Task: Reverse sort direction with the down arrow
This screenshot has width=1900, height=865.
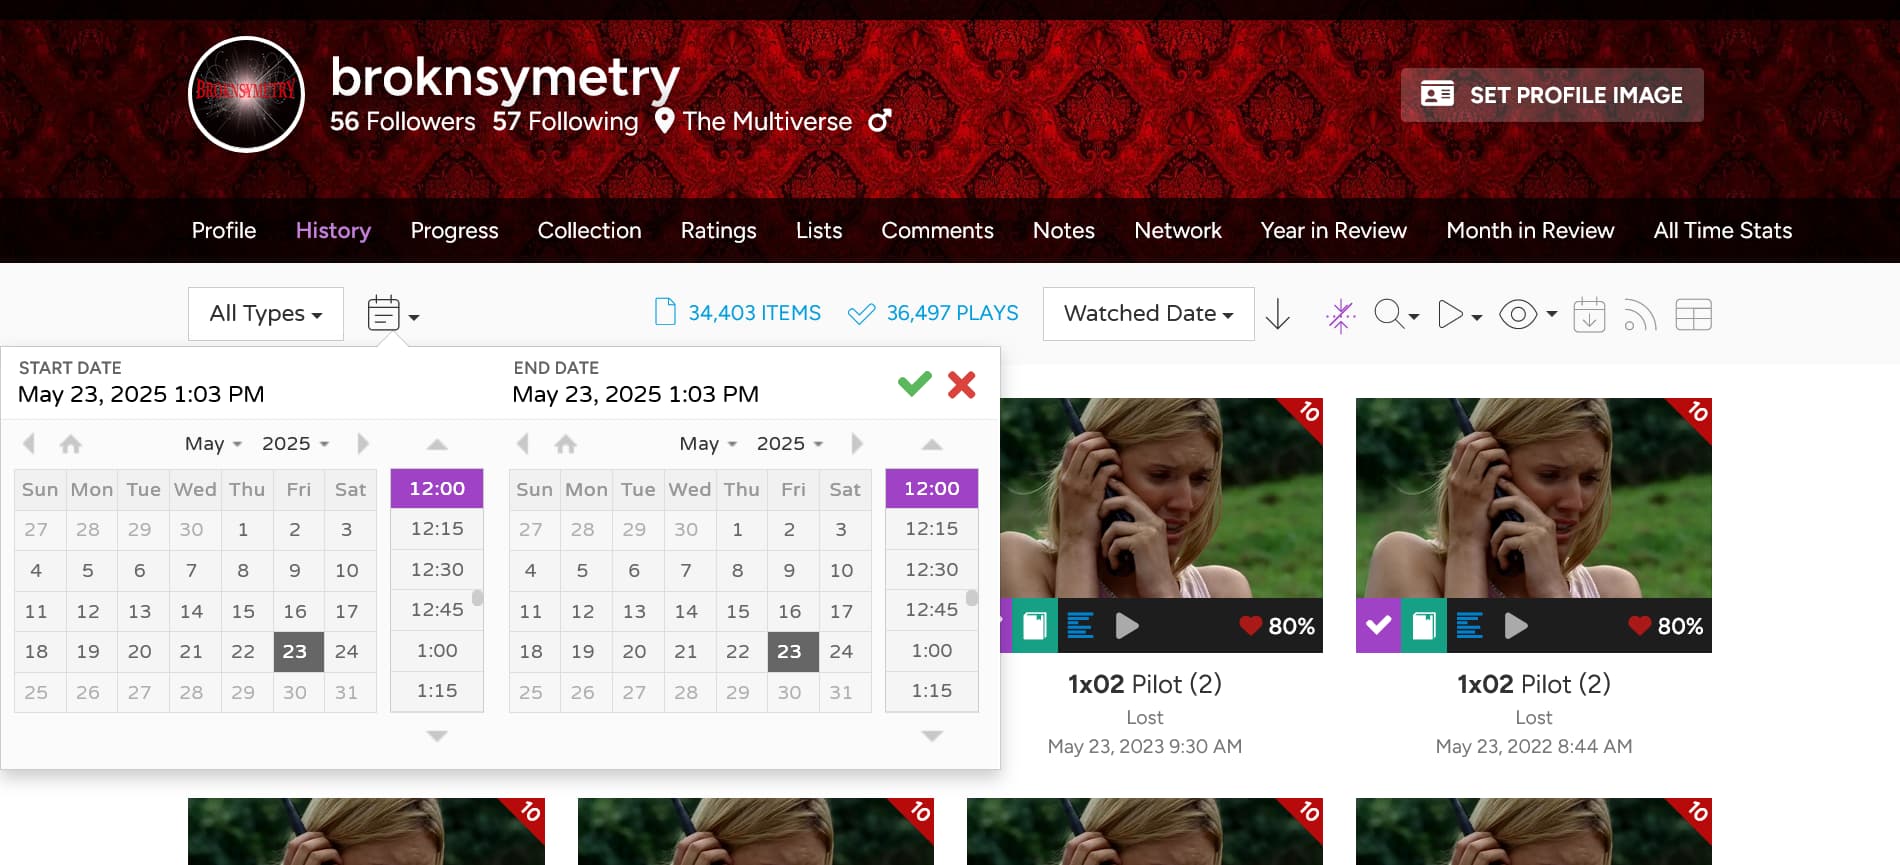Action: tap(1278, 314)
